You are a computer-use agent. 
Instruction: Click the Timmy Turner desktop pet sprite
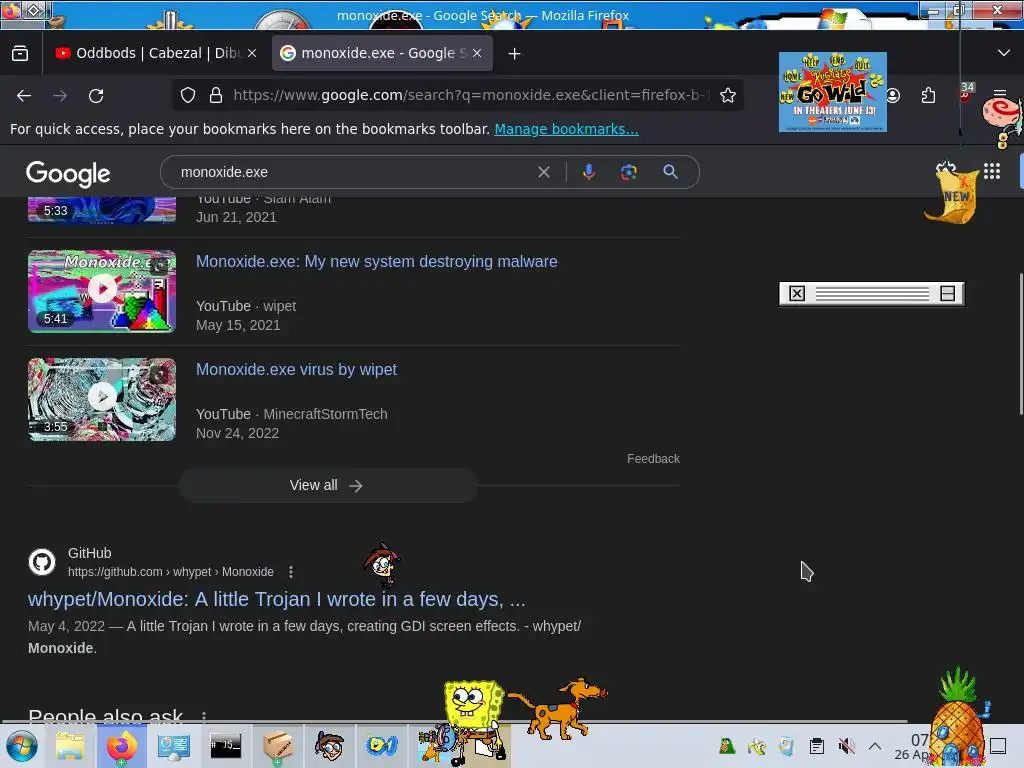(x=382, y=564)
